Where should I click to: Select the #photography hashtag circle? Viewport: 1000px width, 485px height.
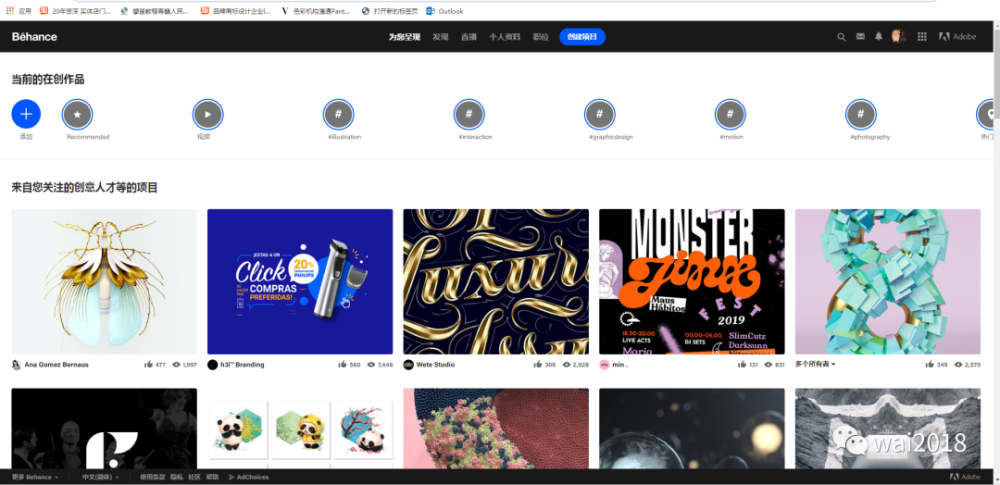pos(861,114)
